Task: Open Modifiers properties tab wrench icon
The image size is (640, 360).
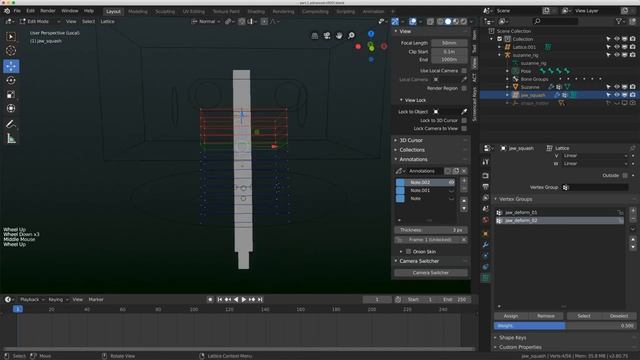Action: coord(485,245)
